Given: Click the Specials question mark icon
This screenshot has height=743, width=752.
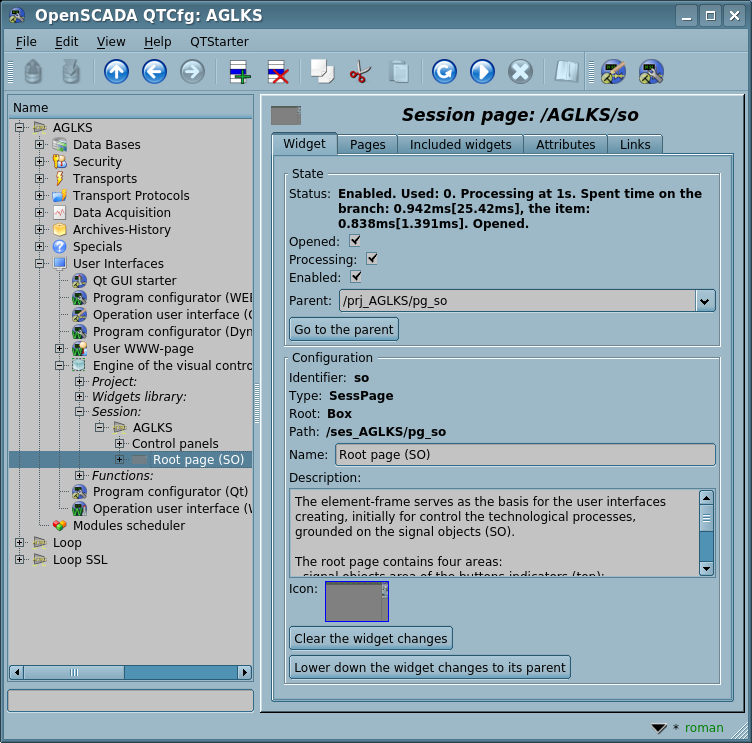Looking at the screenshot, I should pyautogui.click(x=59, y=247).
